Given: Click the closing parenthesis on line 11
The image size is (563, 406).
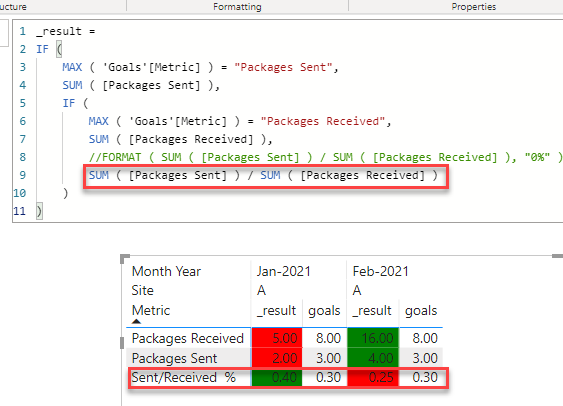Looking at the screenshot, I should click(x=39, y=211).
